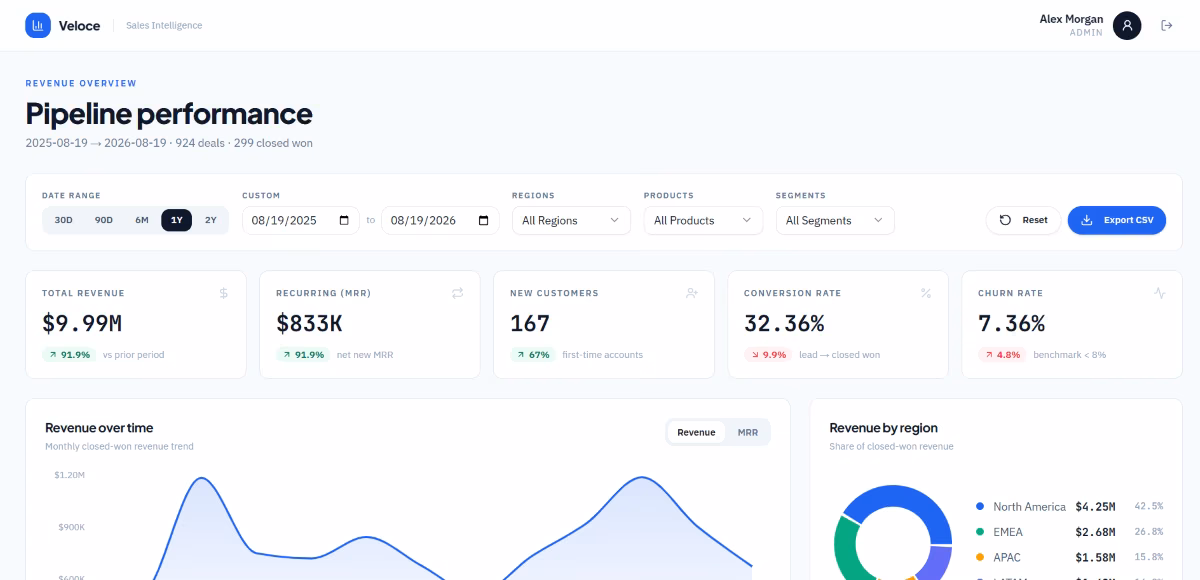Click the $1.20M y-axis label
Image resolution: width=1200 pixels, height=580 pixels.
[69, 475]
